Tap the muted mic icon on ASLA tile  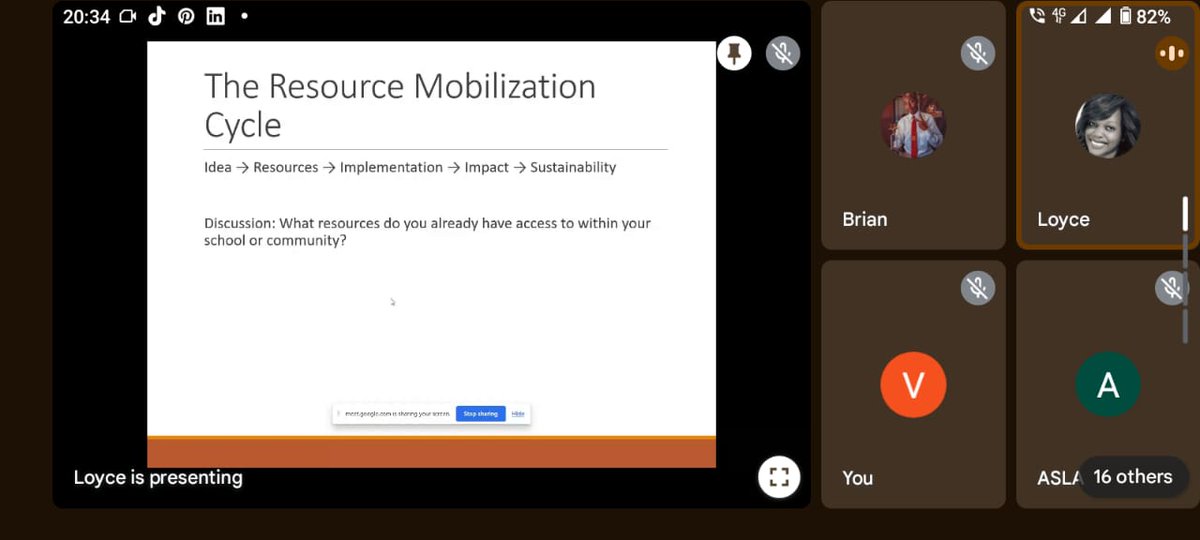pos(1172,288)
